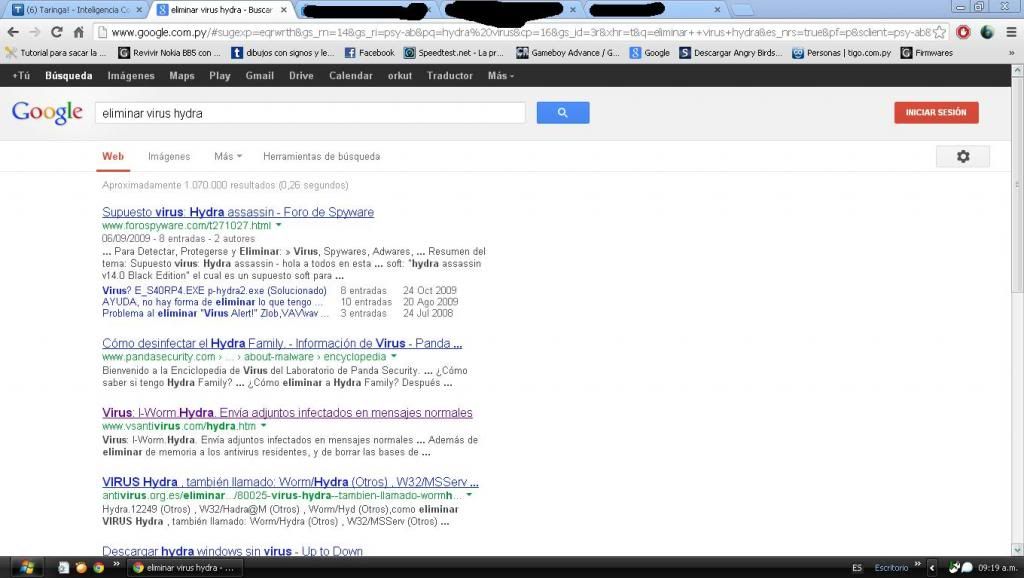Click the 'Escritorio' toolbar in taskbar

[891, 568]
